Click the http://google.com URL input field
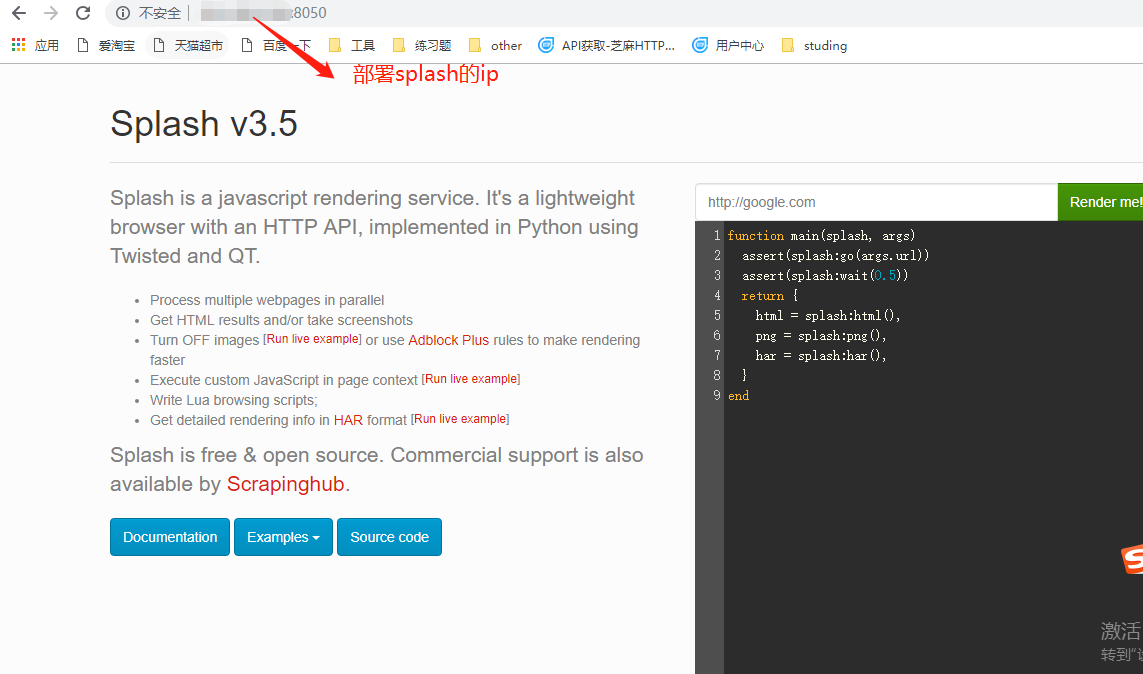The height and width of the screenshot is (674, 1143). click(876, 202)
